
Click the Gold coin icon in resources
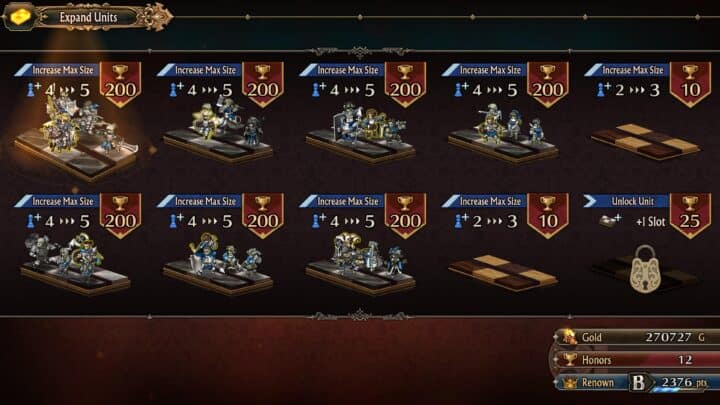[x=568, y=337]
